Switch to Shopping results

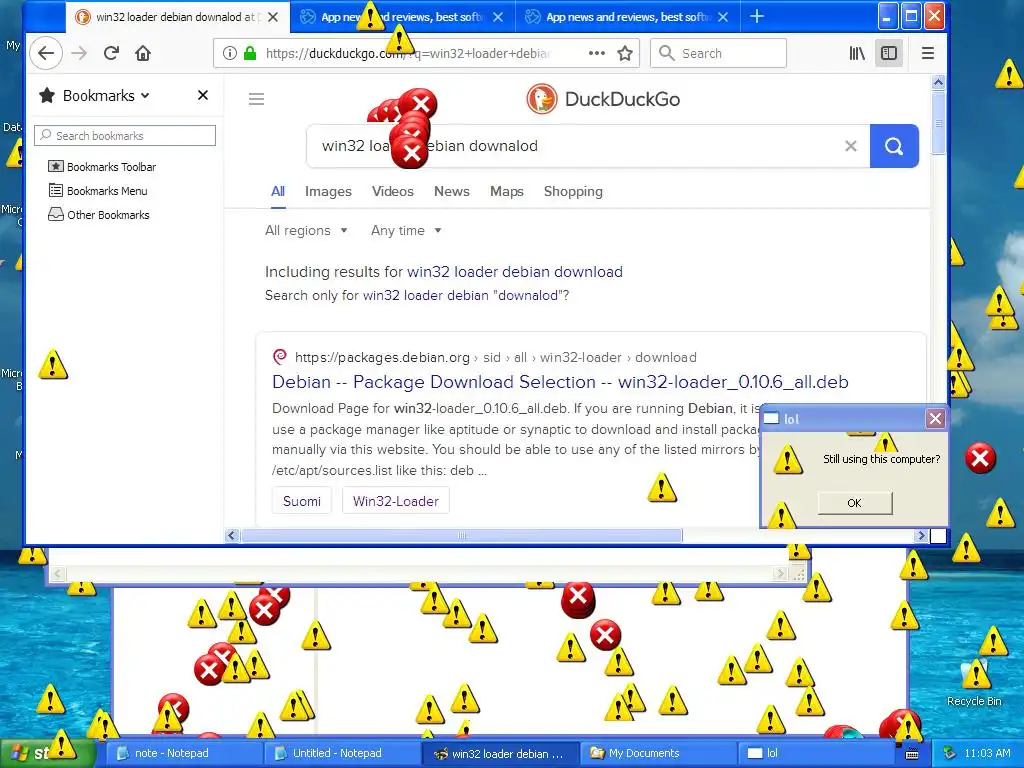pos(573,191)
